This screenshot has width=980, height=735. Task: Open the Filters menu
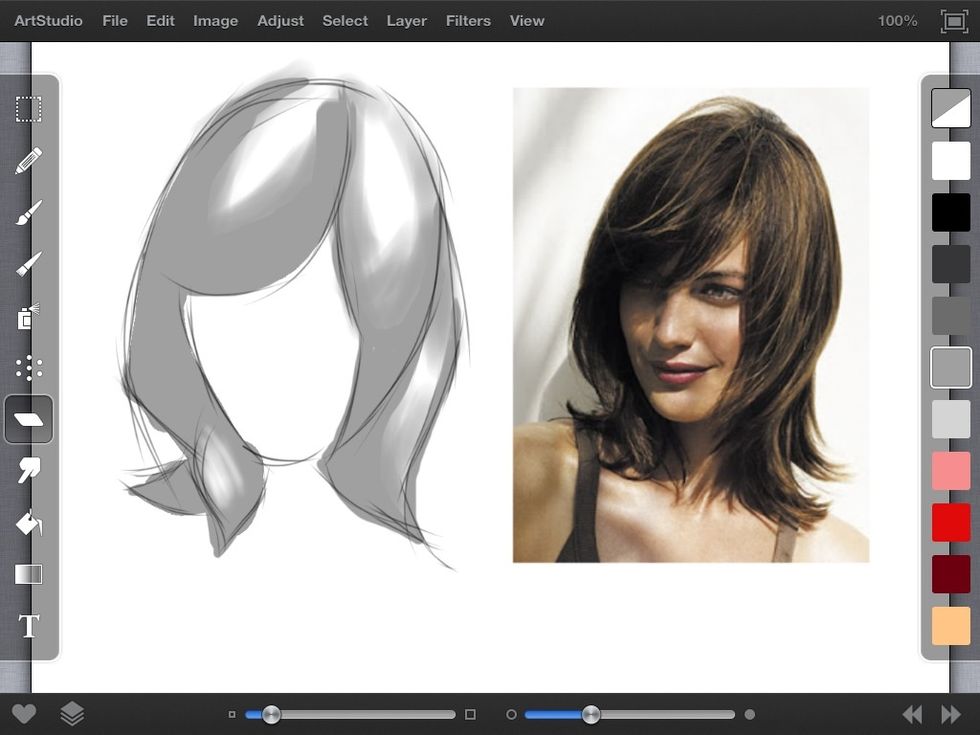[468, 21]
